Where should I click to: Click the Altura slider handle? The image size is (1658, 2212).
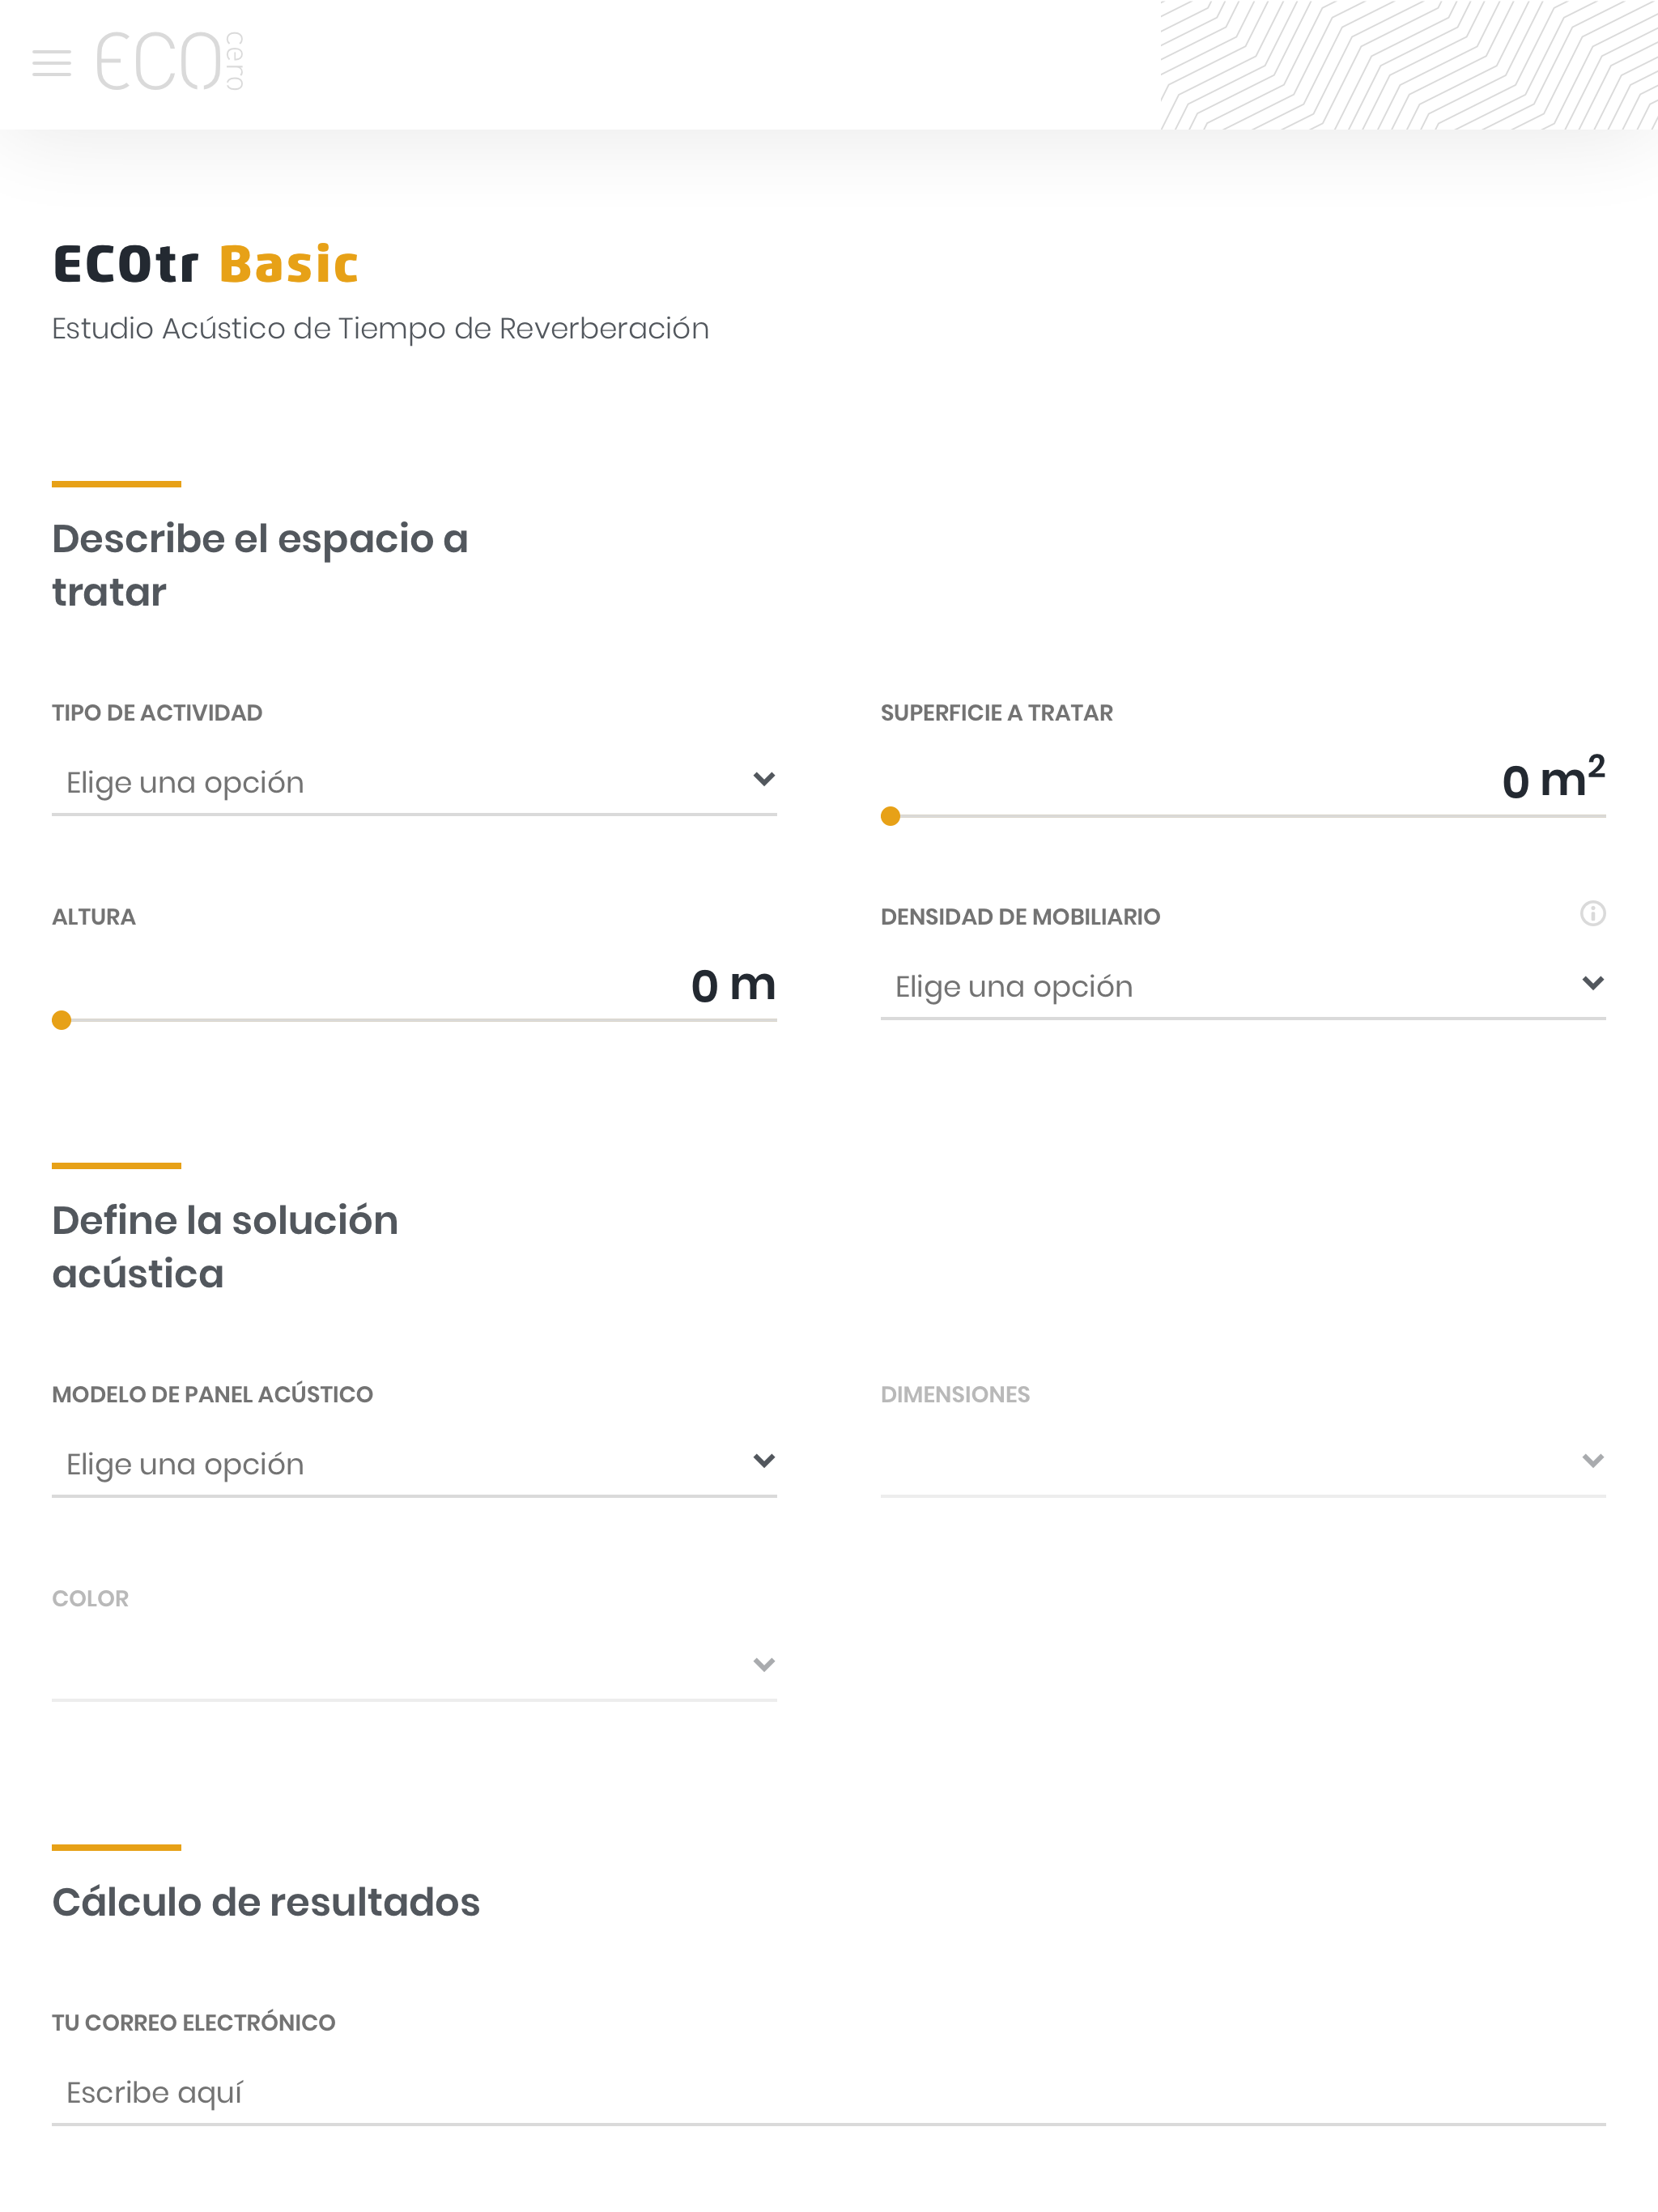(62, 1020)
